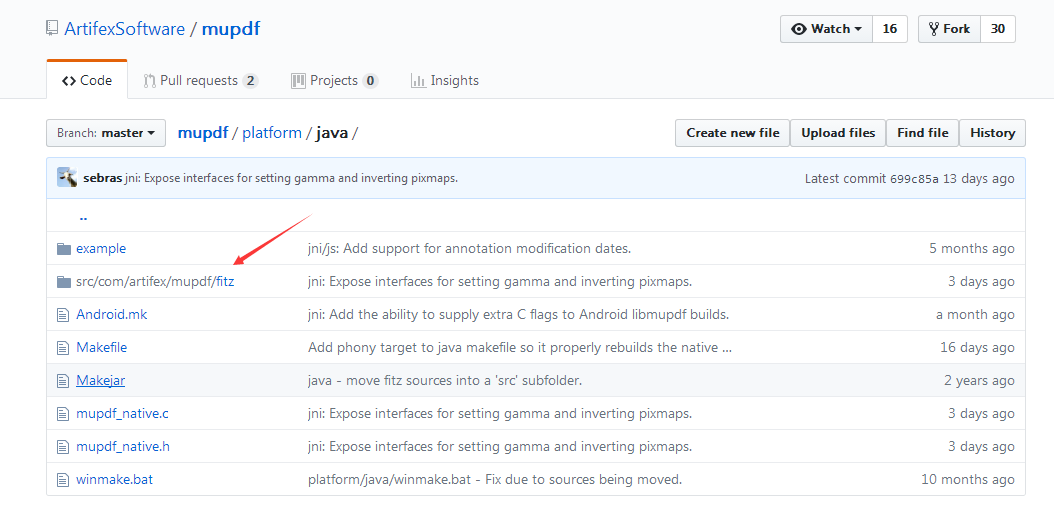Open Android.mk's extra C flags commit message

click(518, 314)
